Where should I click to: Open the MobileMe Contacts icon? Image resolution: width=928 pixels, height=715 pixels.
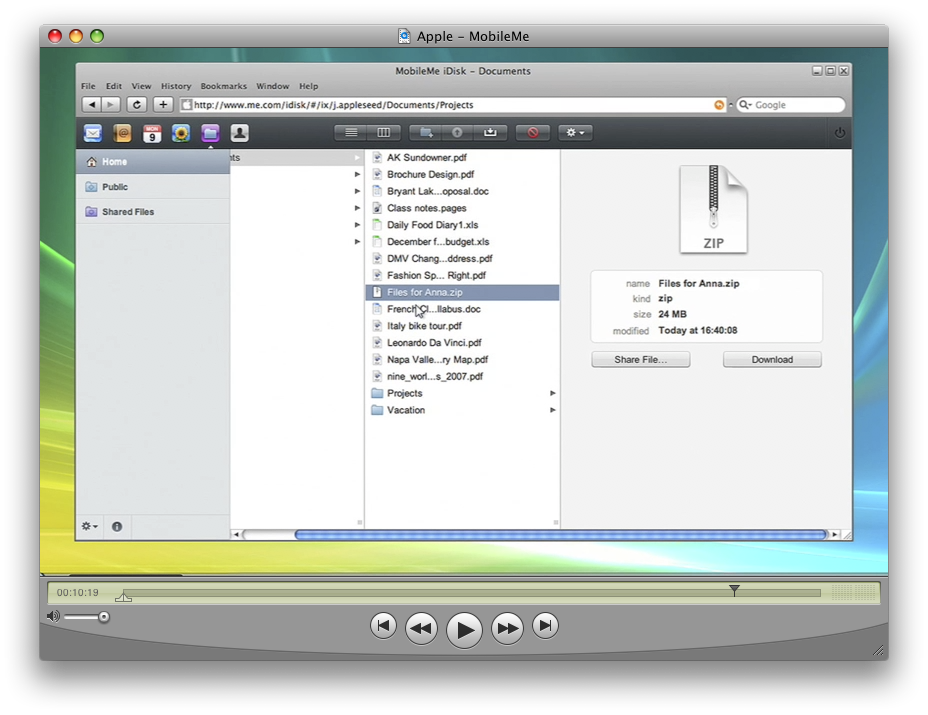123,133
